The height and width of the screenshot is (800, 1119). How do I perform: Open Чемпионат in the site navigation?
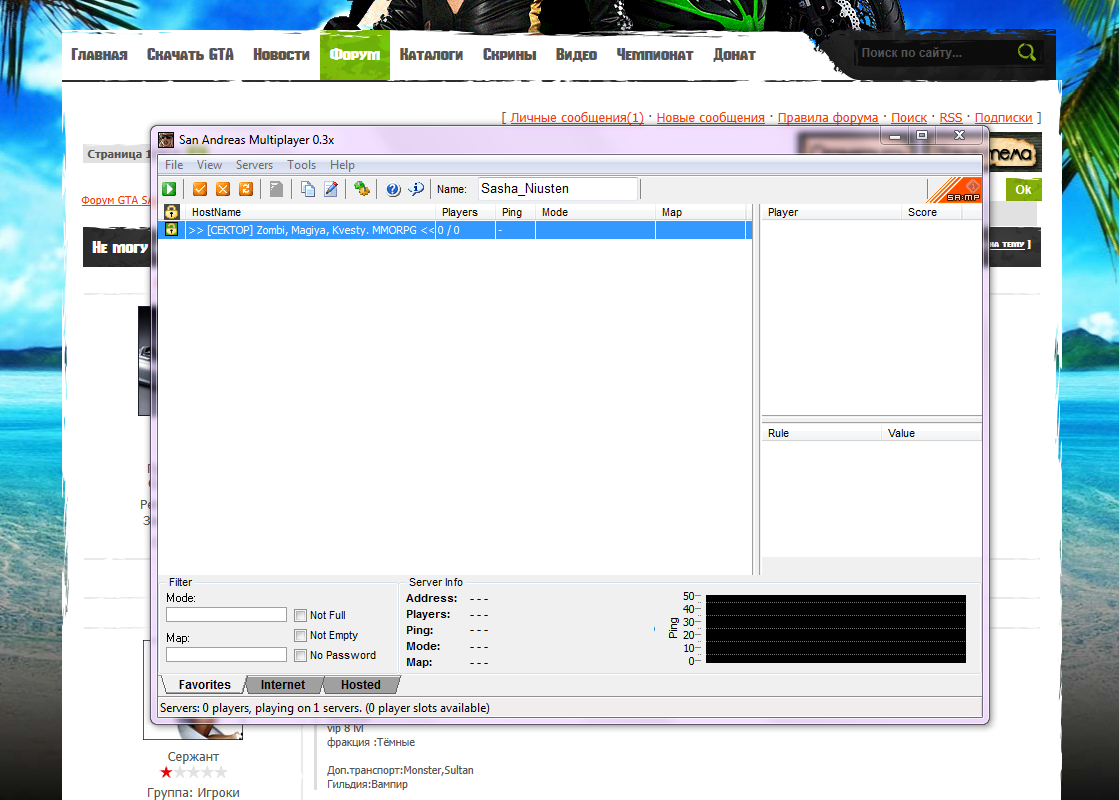click(655, 55)
